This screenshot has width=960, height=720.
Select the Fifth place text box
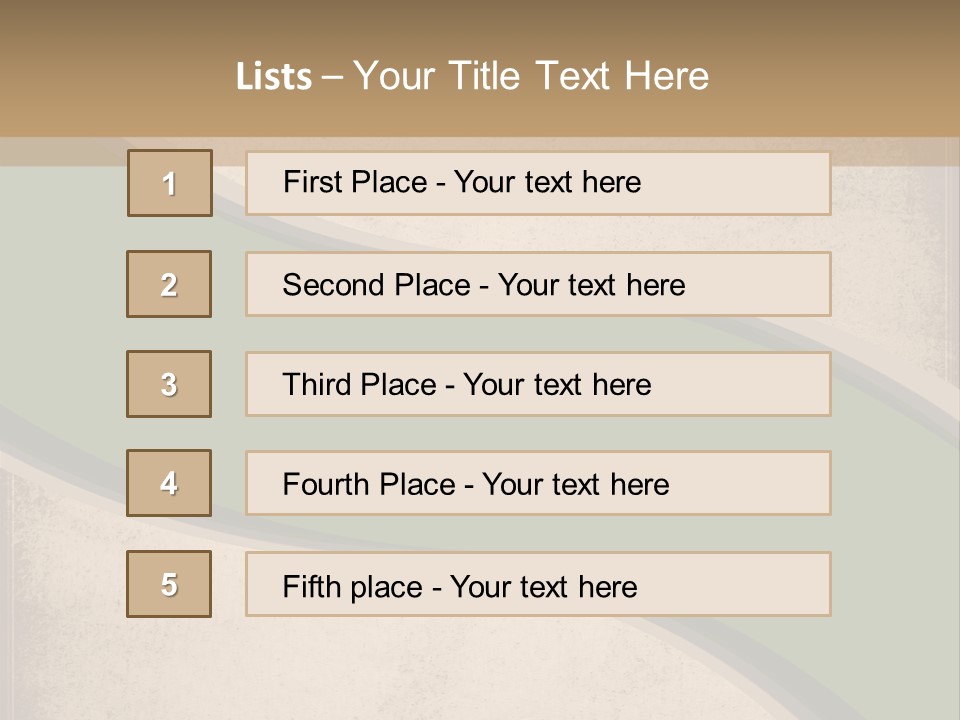tap(538, 585)
